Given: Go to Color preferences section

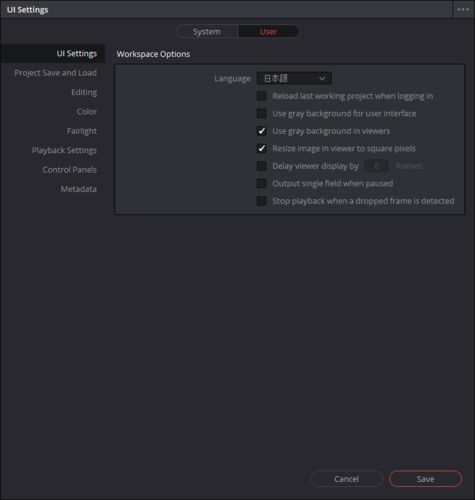Looking at the screenshot, I should [87, 112].
